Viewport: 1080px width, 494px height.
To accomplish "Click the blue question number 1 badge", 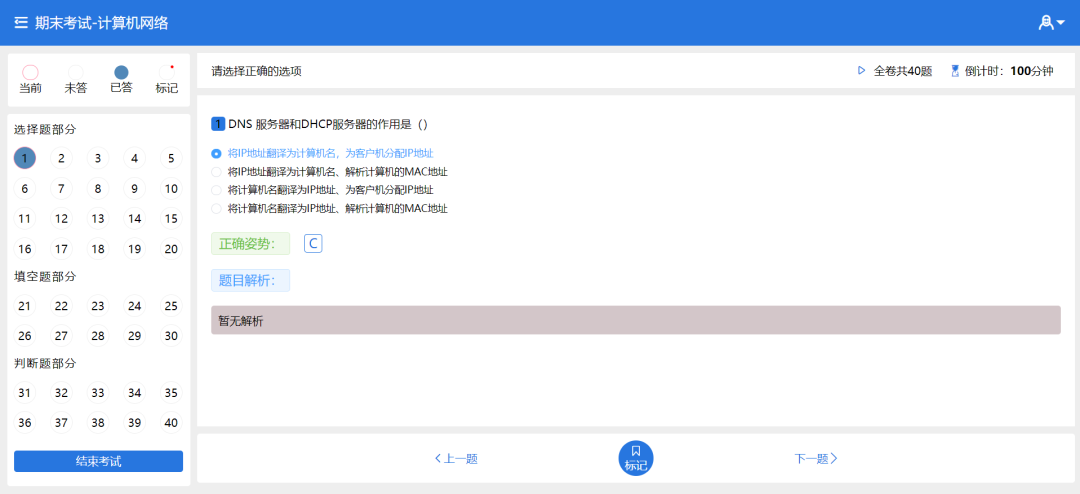I will (218, 124).
